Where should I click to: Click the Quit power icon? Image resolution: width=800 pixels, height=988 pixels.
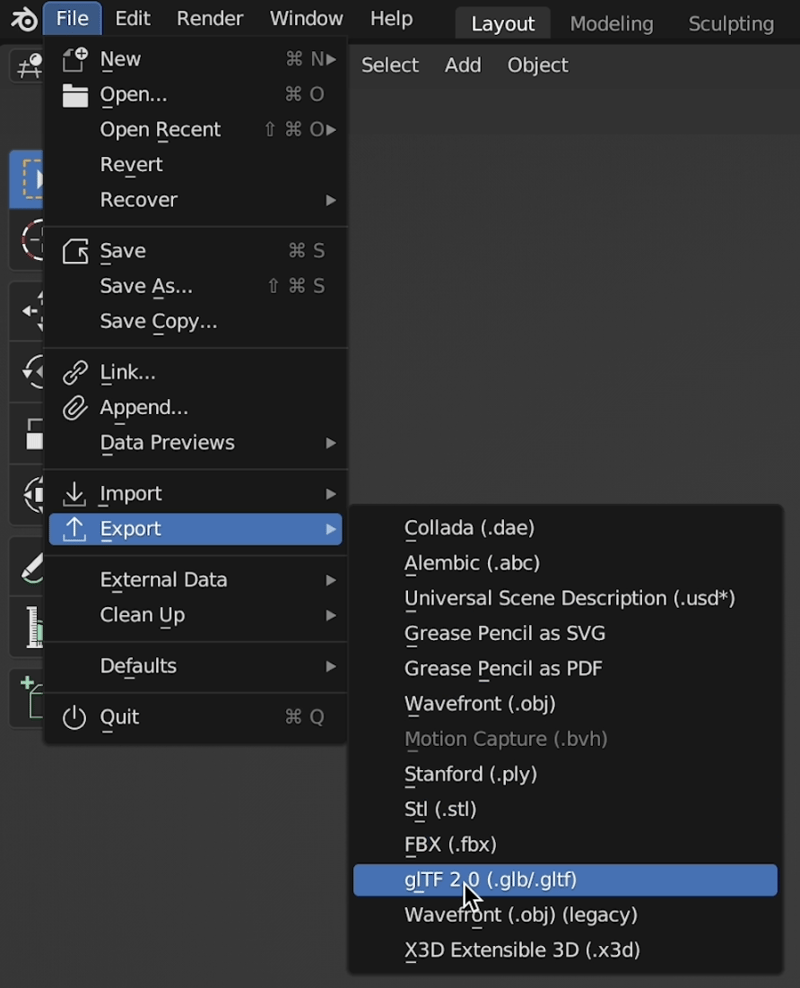(x=74, y=717)
